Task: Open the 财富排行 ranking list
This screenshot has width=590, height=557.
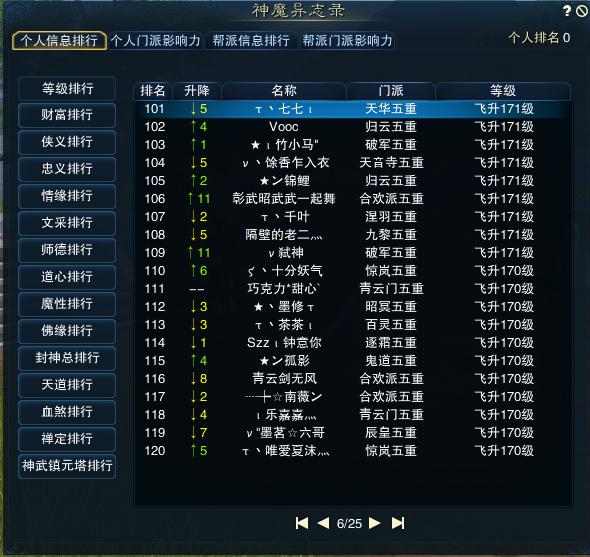Action: tap(67, 115)
